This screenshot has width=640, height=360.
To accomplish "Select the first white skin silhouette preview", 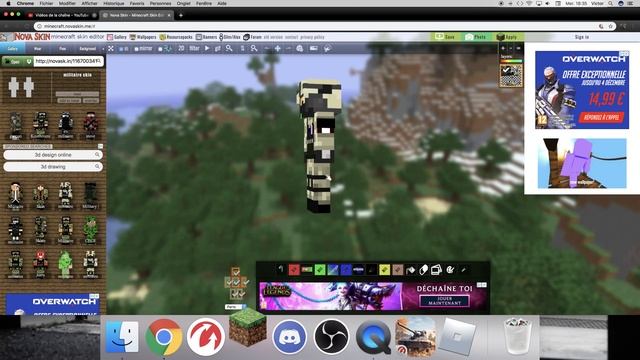I will pyautogui.click(x=14, y=87).
